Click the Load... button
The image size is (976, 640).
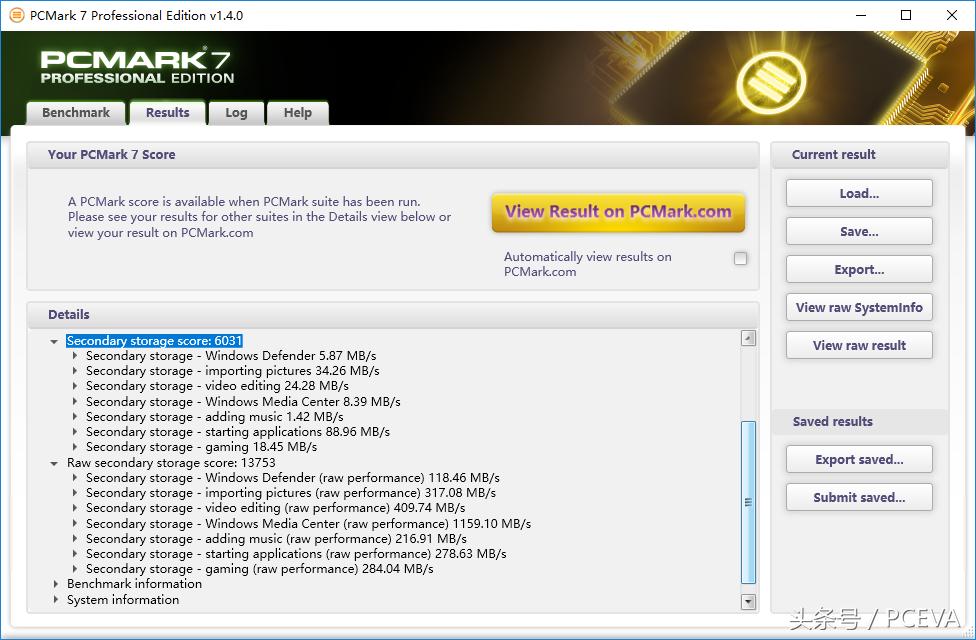(859, 194)
